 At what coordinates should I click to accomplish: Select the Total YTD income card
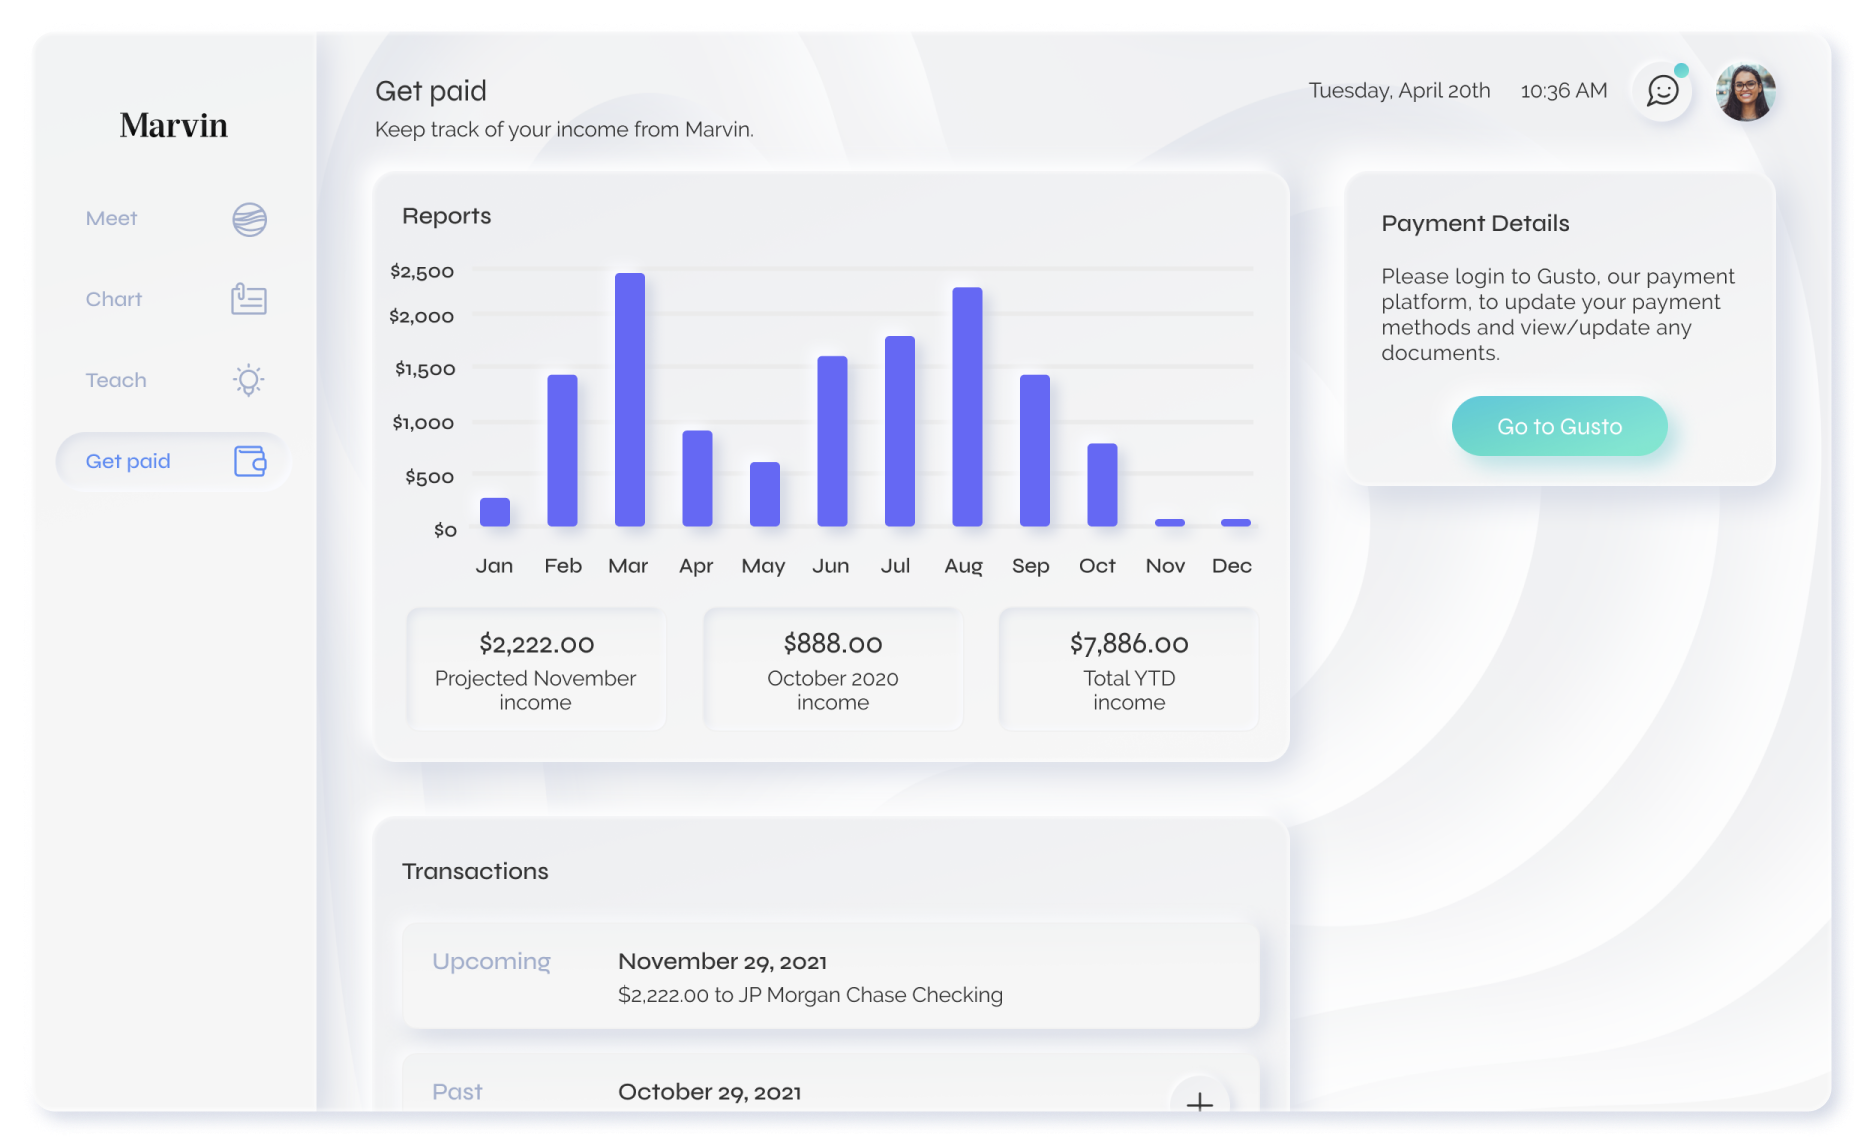coord(1129,669)
